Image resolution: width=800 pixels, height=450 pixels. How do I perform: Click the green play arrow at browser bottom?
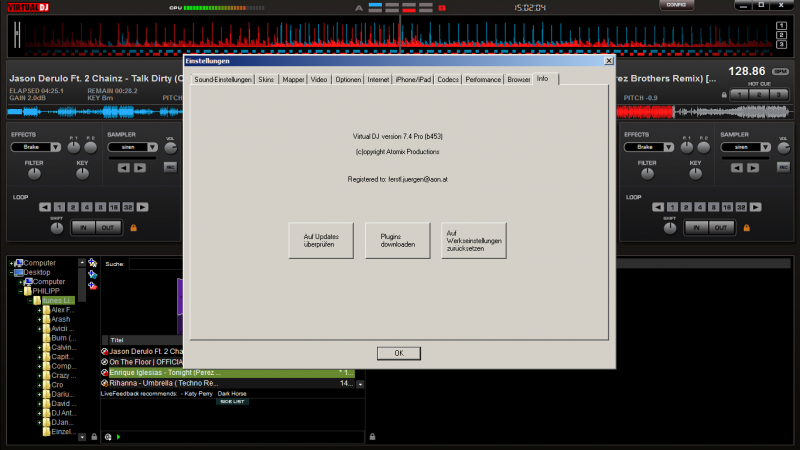(x=118, y=437)
